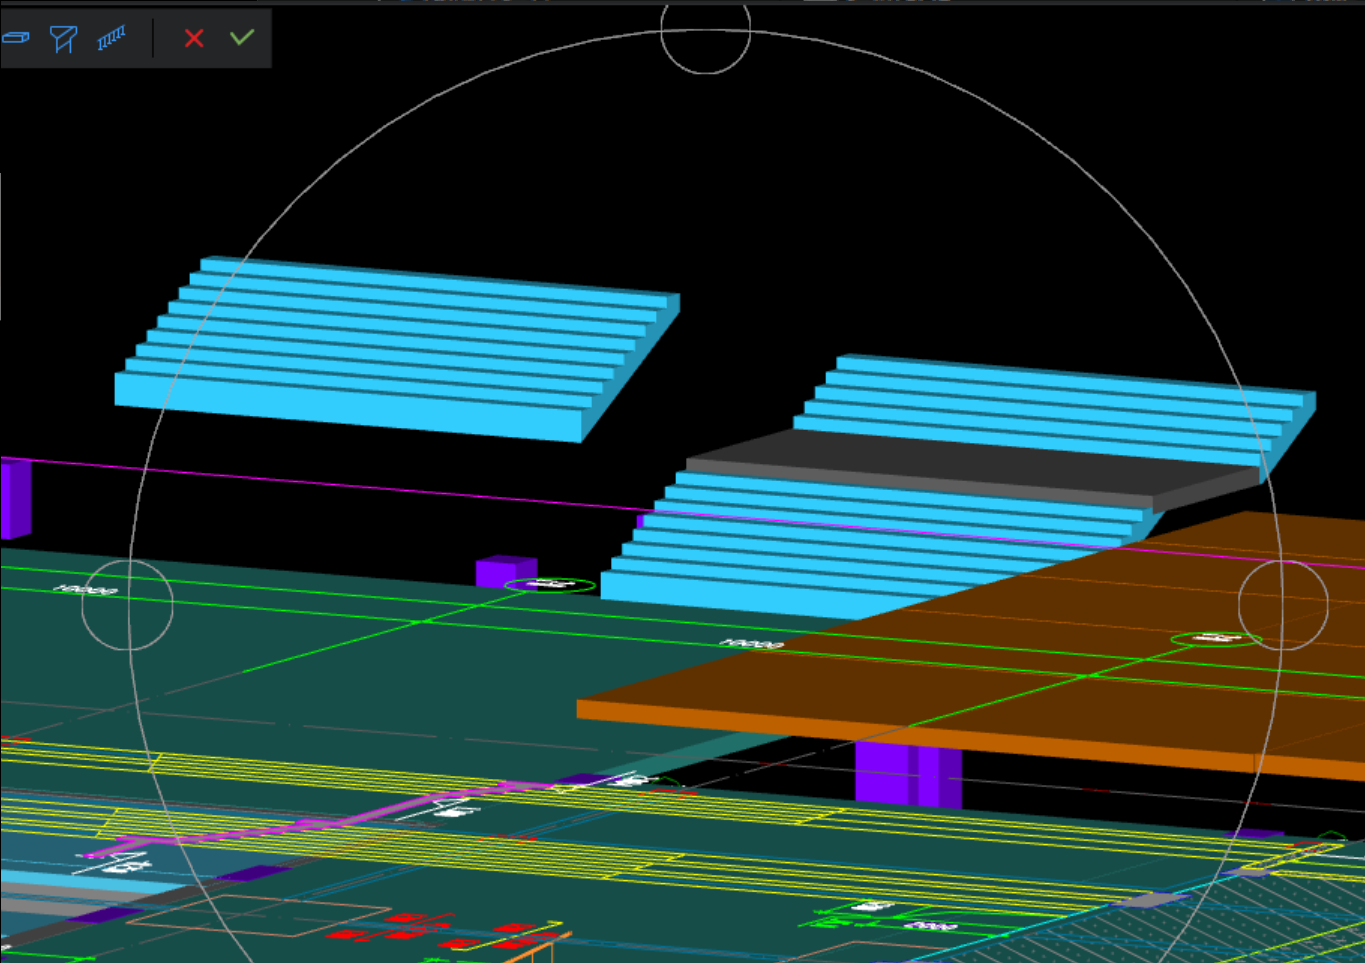Select the purple column under orange slab
The height and width of the screenshot is (963, 1365).
[x=908, y=774]
